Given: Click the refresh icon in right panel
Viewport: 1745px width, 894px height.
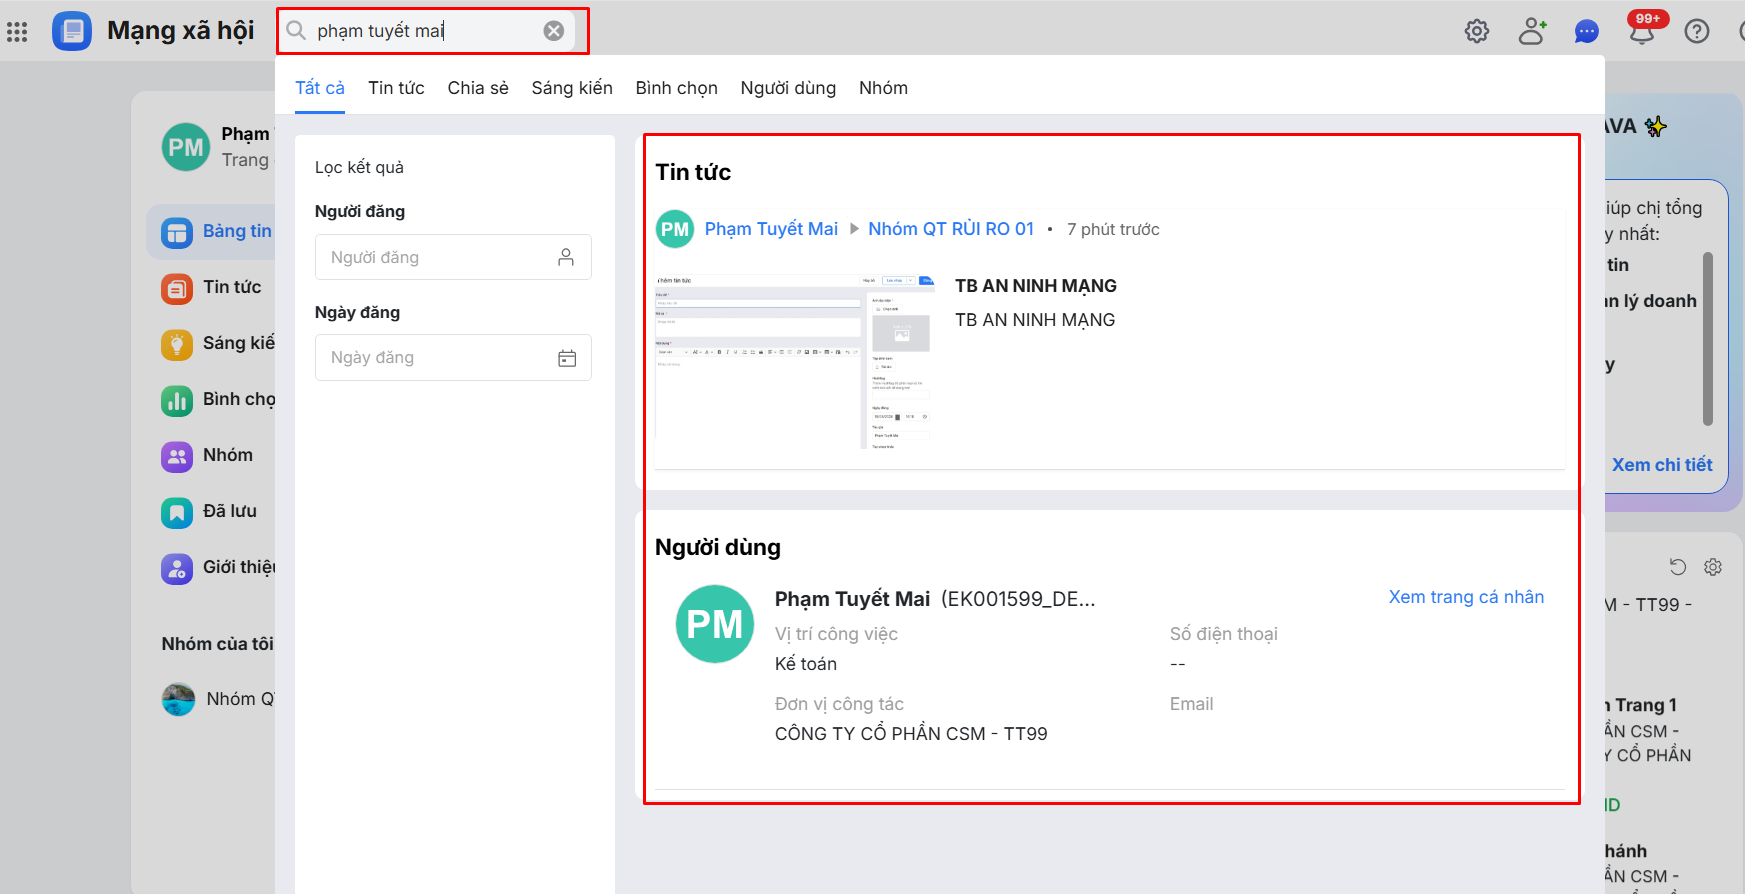Looking at the screenshot, I should [1677, 567].
